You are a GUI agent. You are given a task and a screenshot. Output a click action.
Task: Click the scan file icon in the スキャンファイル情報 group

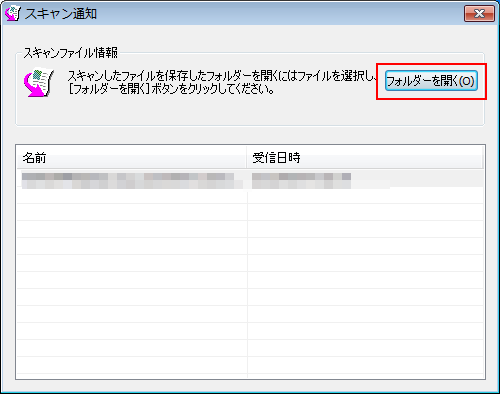[x=38, y=82]
